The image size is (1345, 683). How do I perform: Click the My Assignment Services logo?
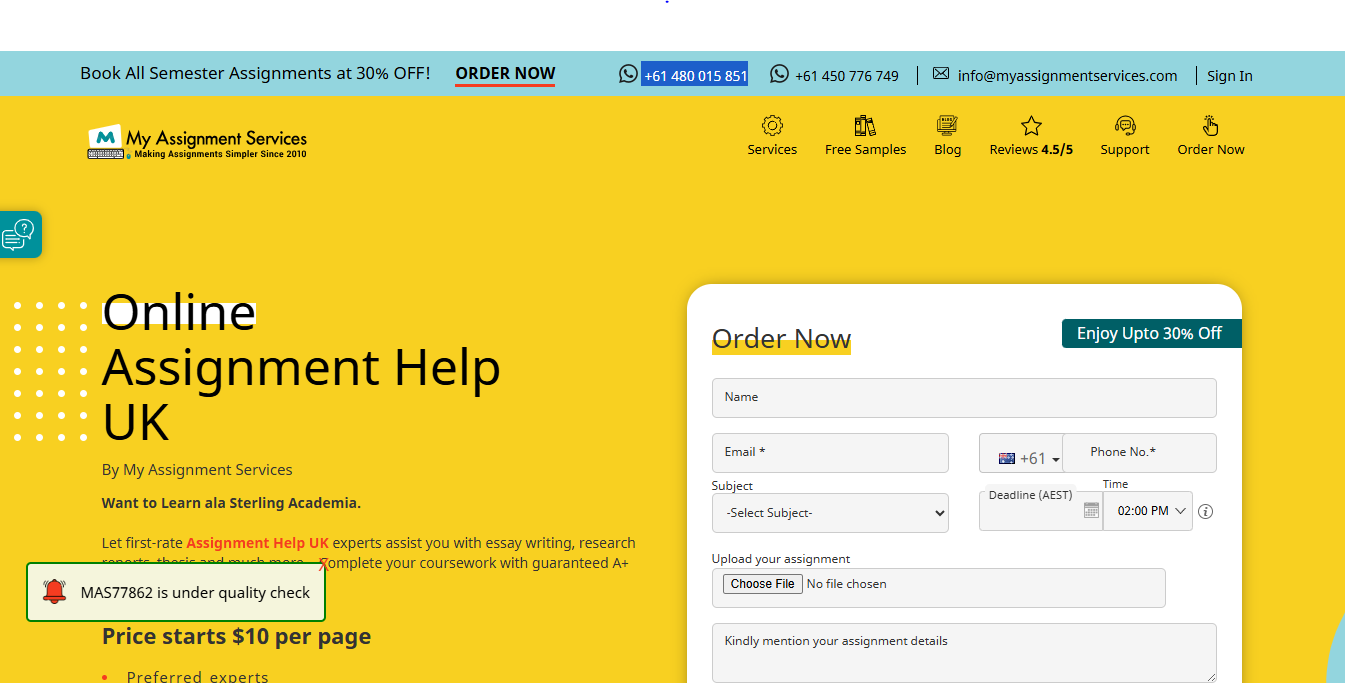[197, 142]
